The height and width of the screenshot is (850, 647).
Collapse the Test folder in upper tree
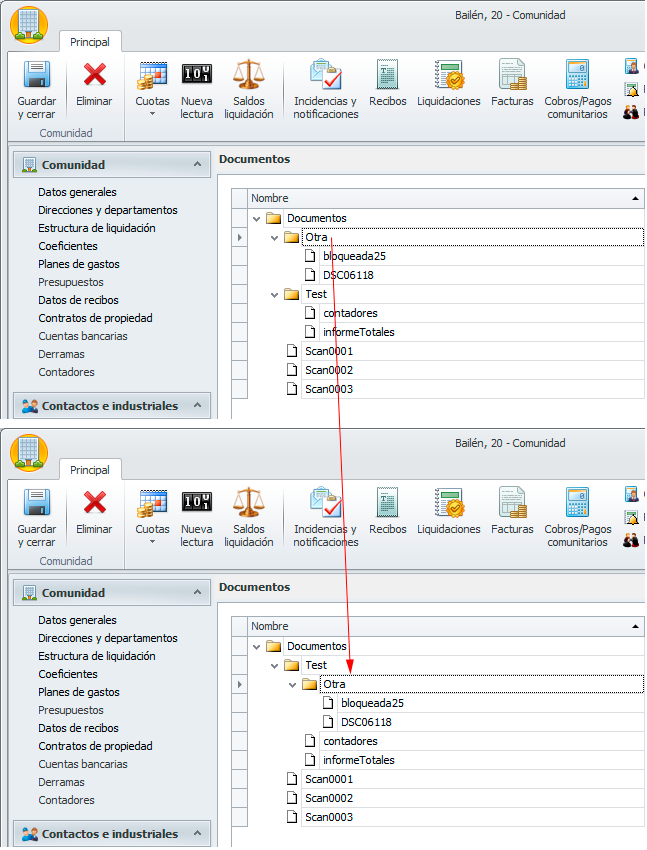point(274,295)
